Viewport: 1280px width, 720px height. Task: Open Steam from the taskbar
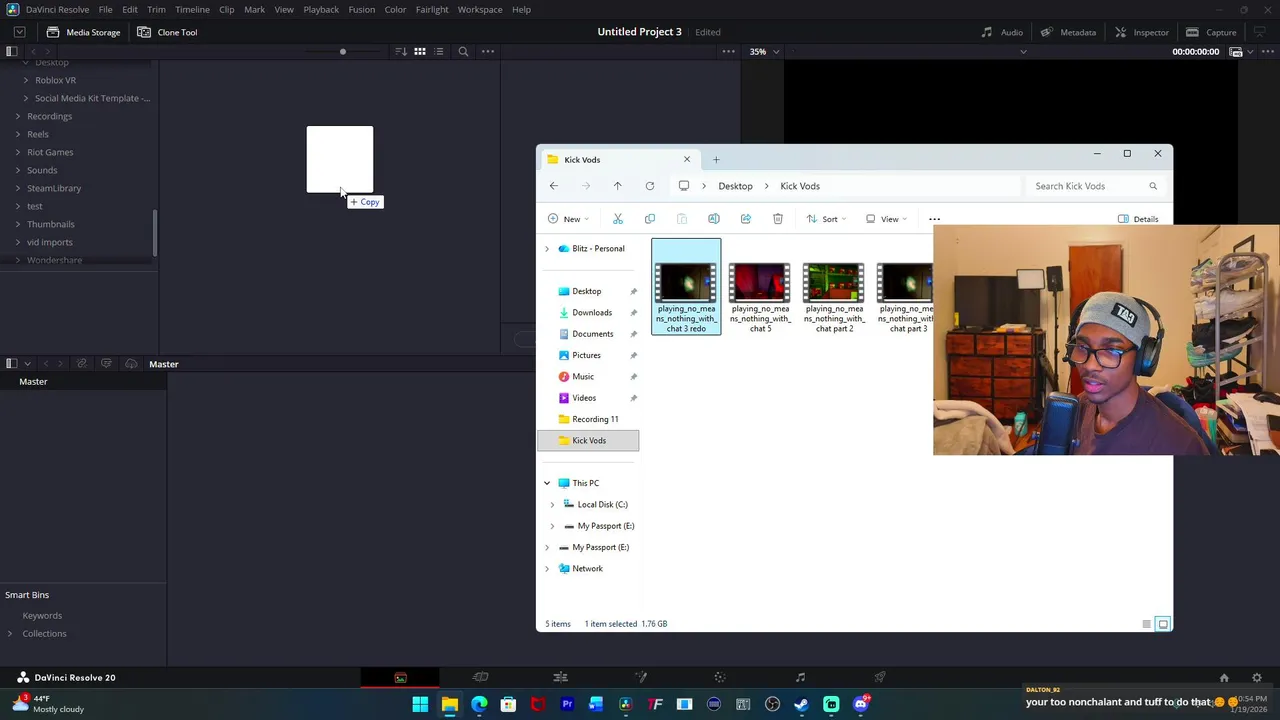801,704
